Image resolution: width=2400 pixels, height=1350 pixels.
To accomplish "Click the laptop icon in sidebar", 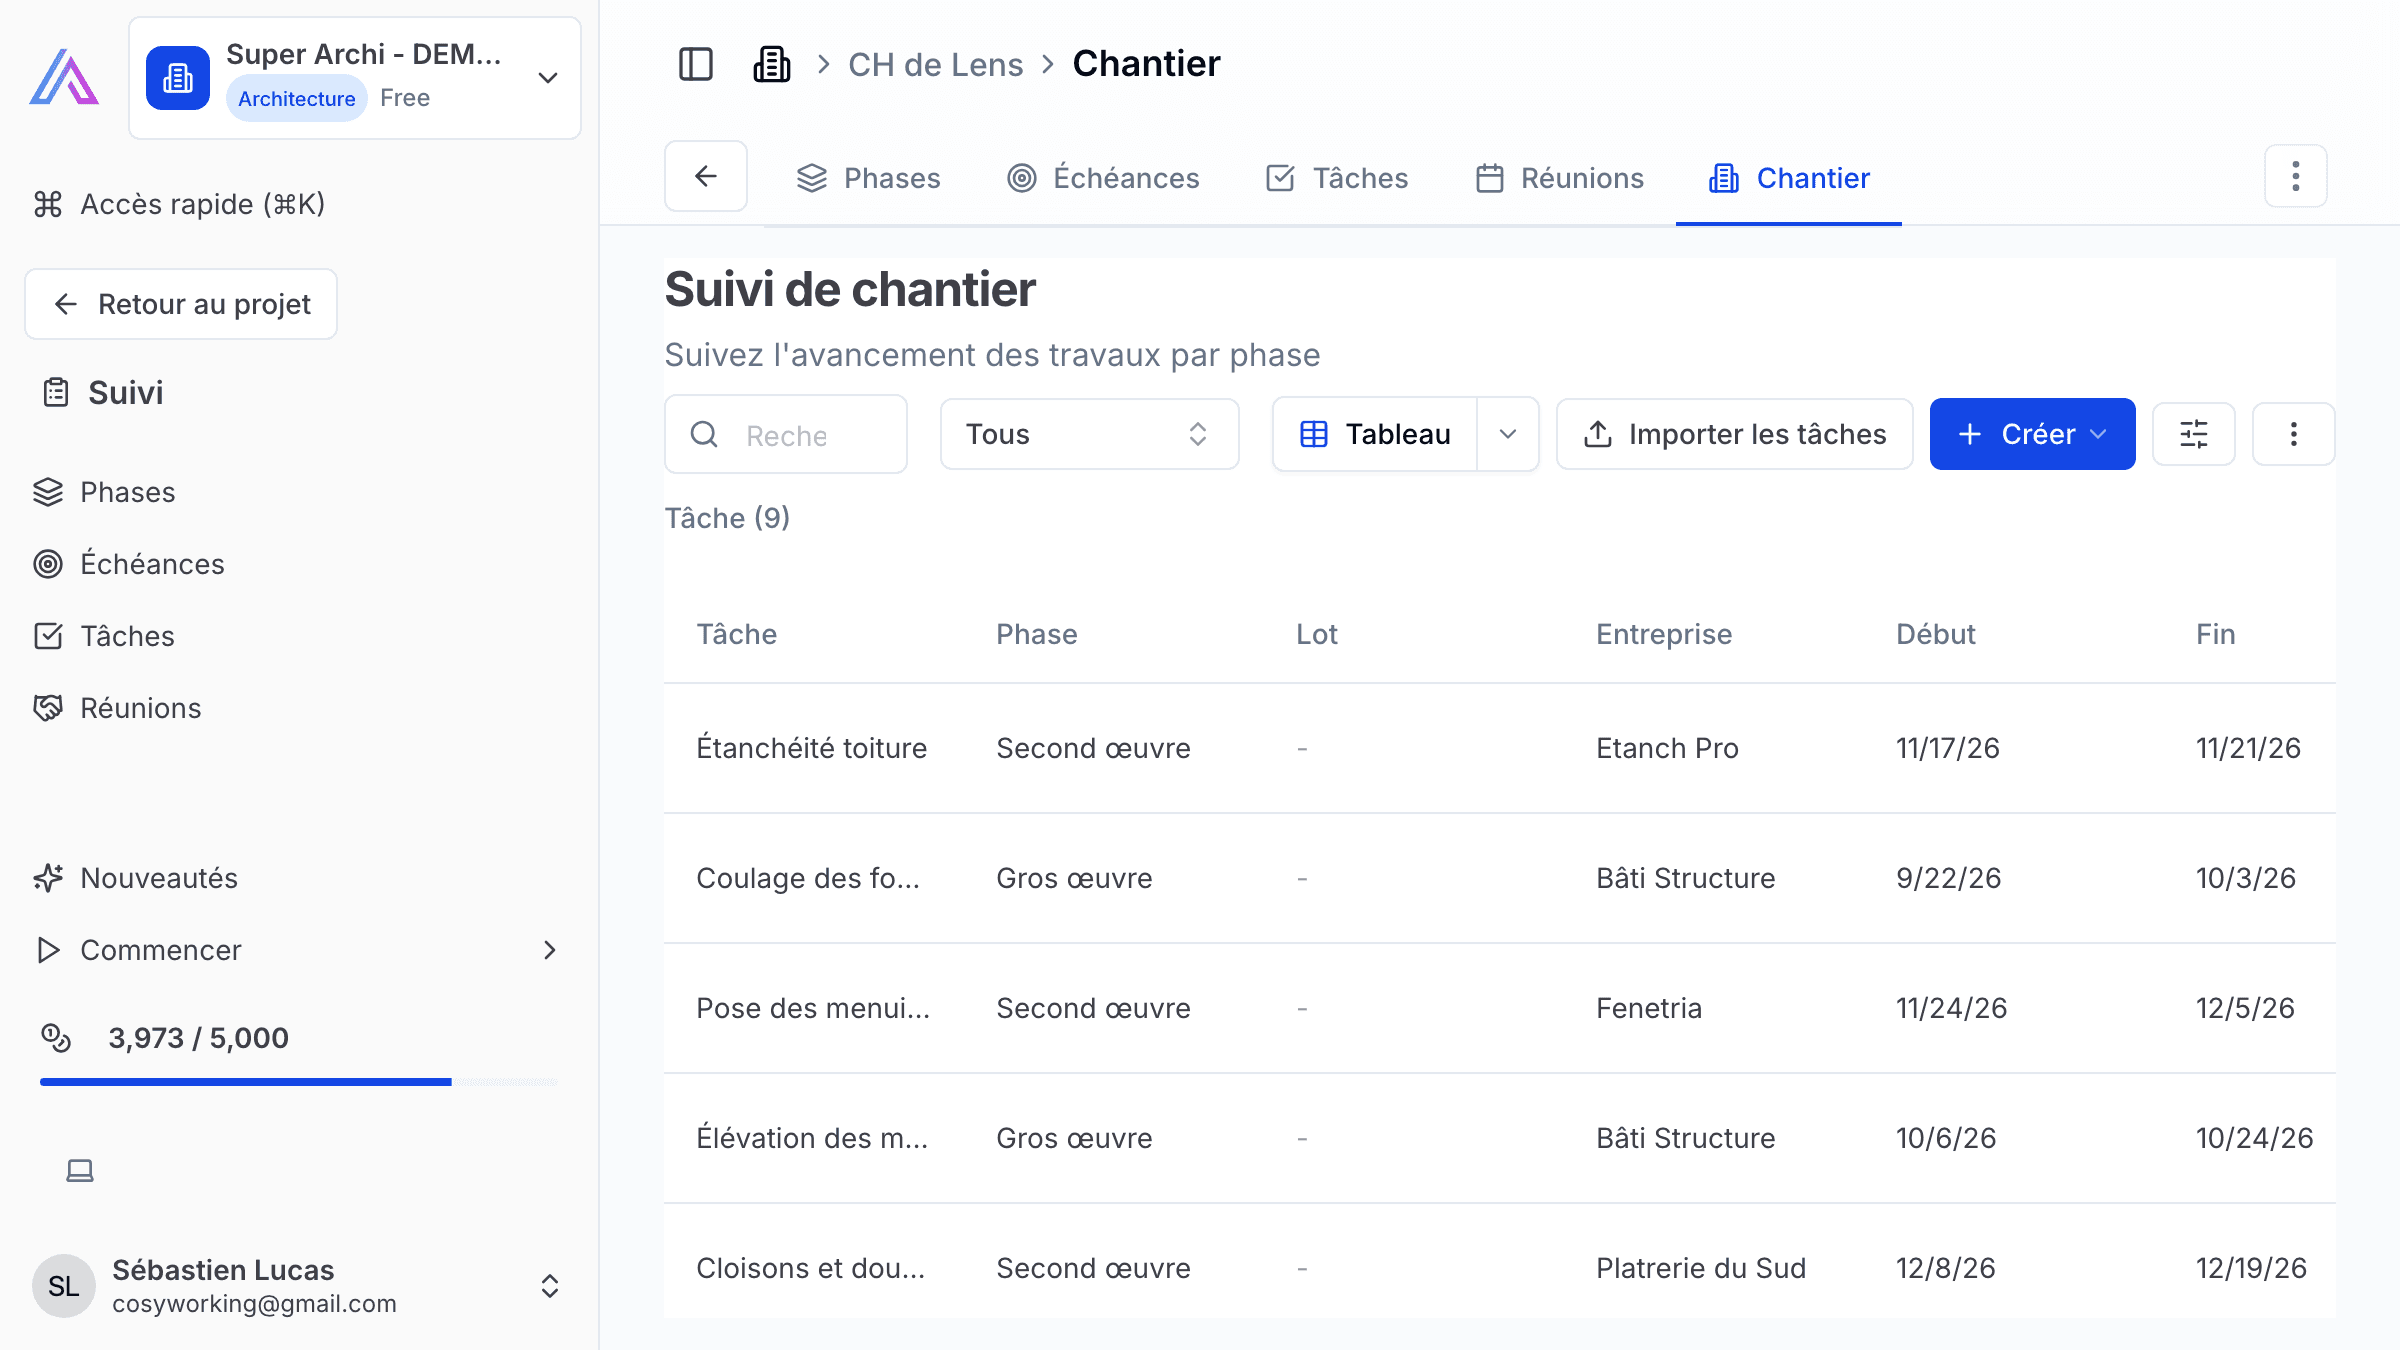I will tap(80, 1170).
